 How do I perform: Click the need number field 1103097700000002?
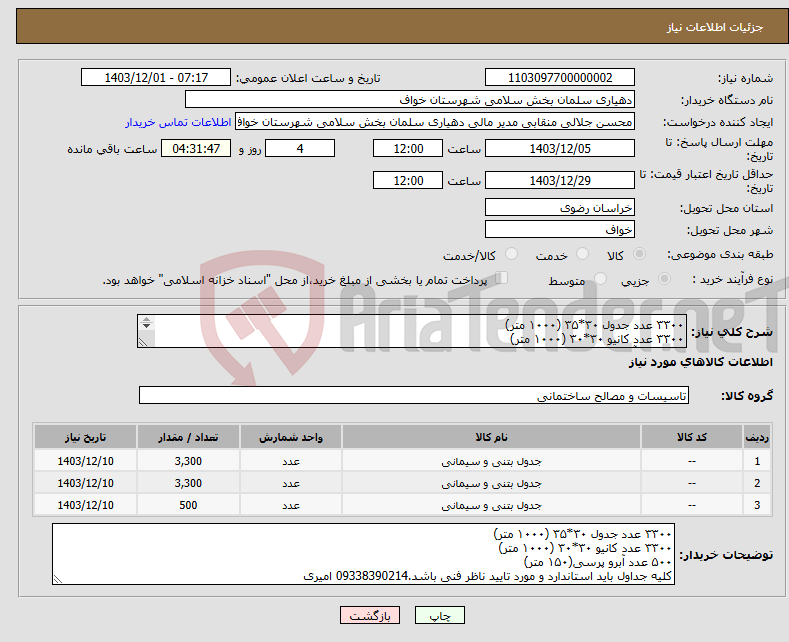560,77
